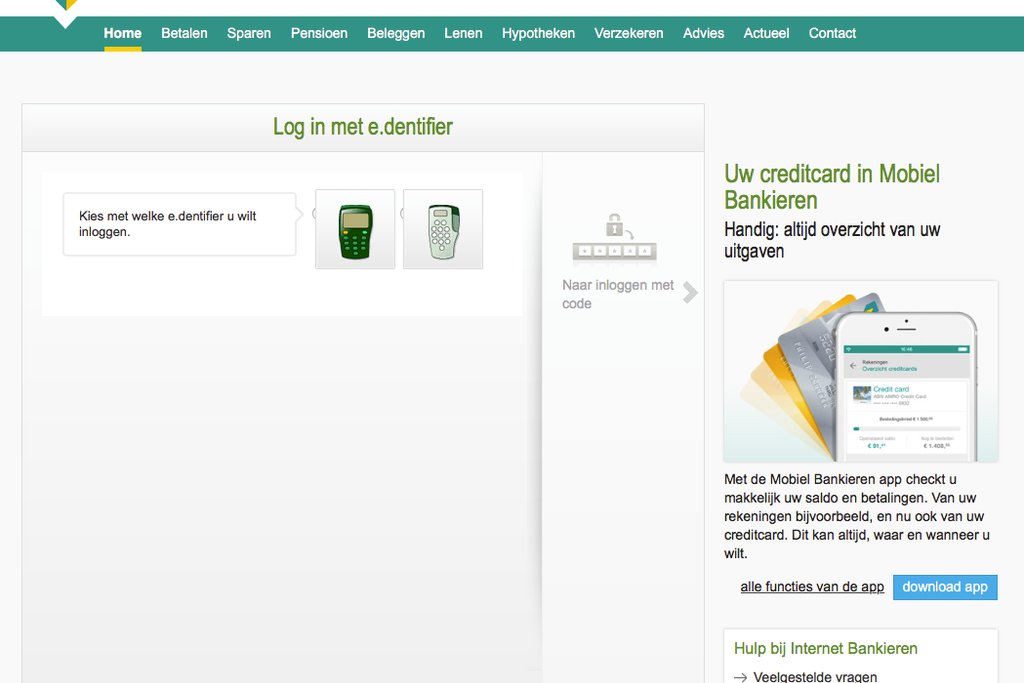Click the chevron beside Naar inloggen met code
Viewport: 1024px width, 683px height.
tap(690, 292)
